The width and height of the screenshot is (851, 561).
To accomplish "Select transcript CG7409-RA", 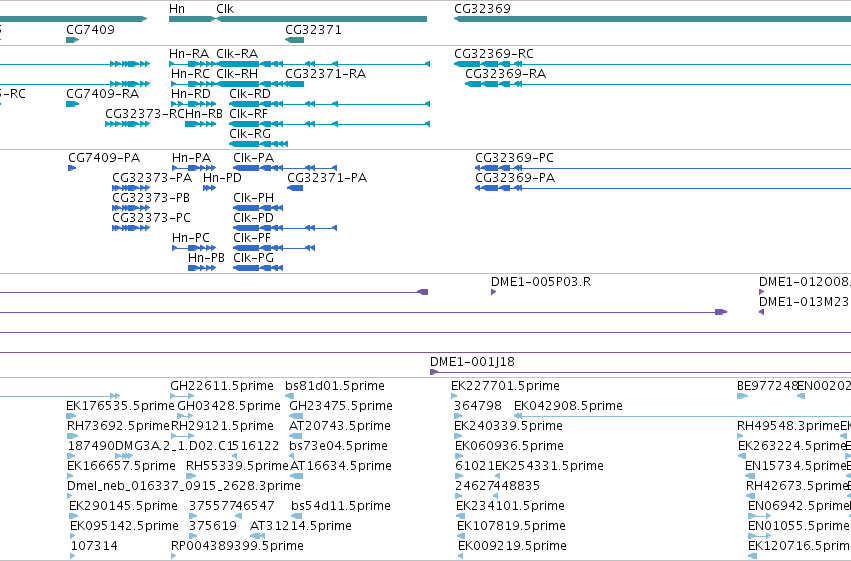I will coord(103,94).
